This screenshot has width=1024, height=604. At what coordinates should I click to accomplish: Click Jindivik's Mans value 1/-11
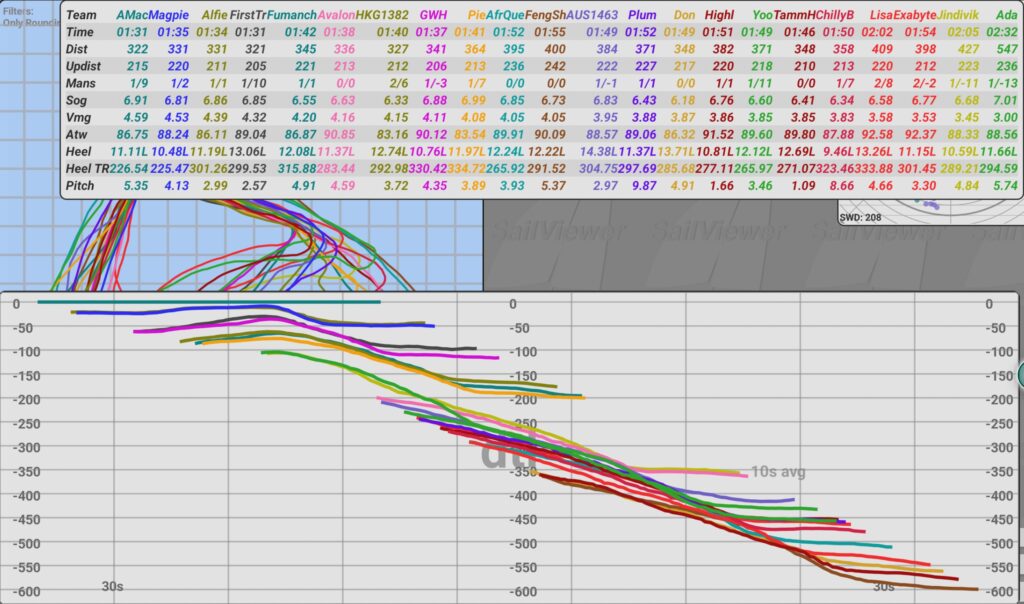pos(964,83)
